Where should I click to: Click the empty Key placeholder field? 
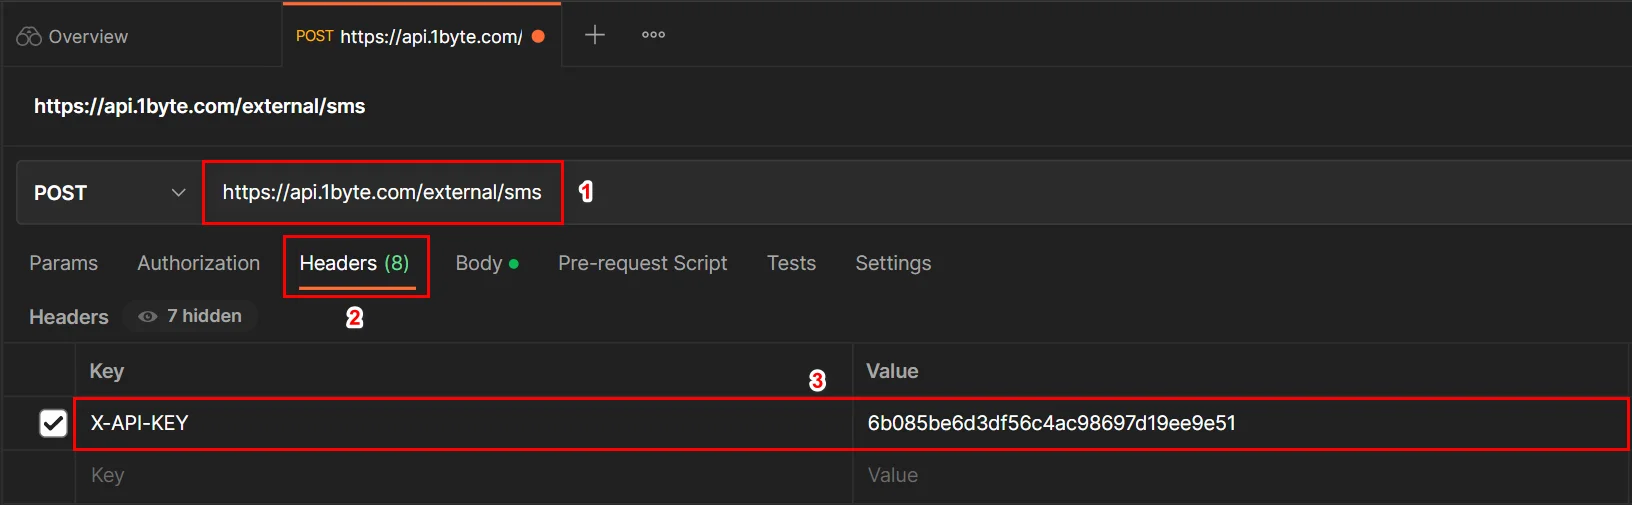coord(464,475)
